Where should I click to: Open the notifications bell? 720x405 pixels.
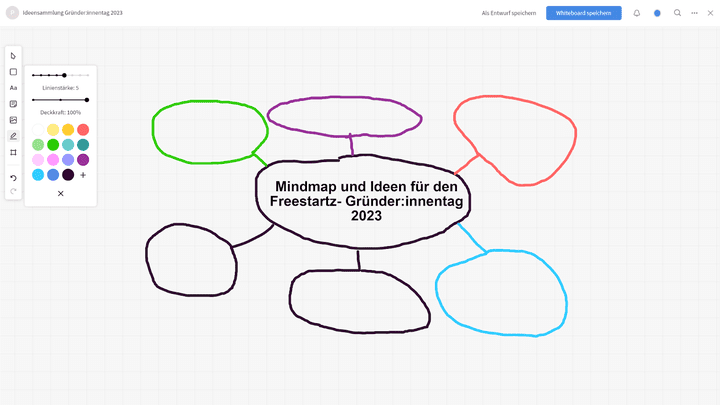pos(636,13)
